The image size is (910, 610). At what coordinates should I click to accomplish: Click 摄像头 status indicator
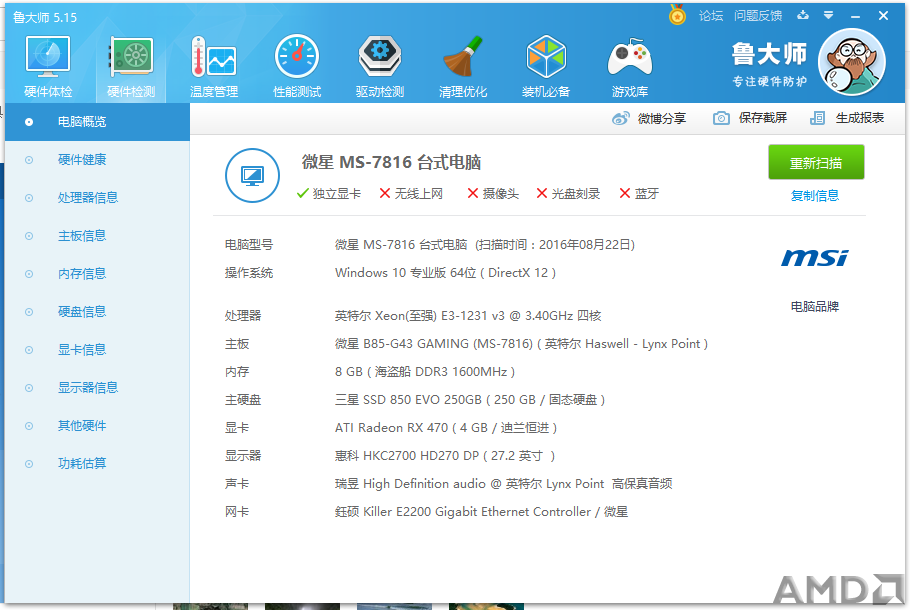[493, 194]
